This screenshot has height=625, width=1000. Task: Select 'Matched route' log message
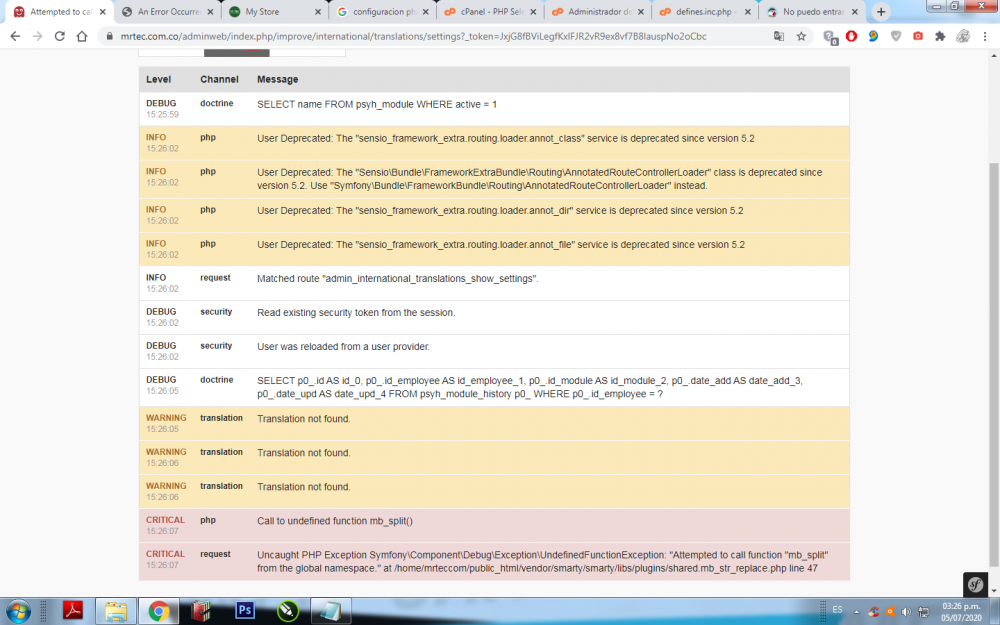pos(398,279)
